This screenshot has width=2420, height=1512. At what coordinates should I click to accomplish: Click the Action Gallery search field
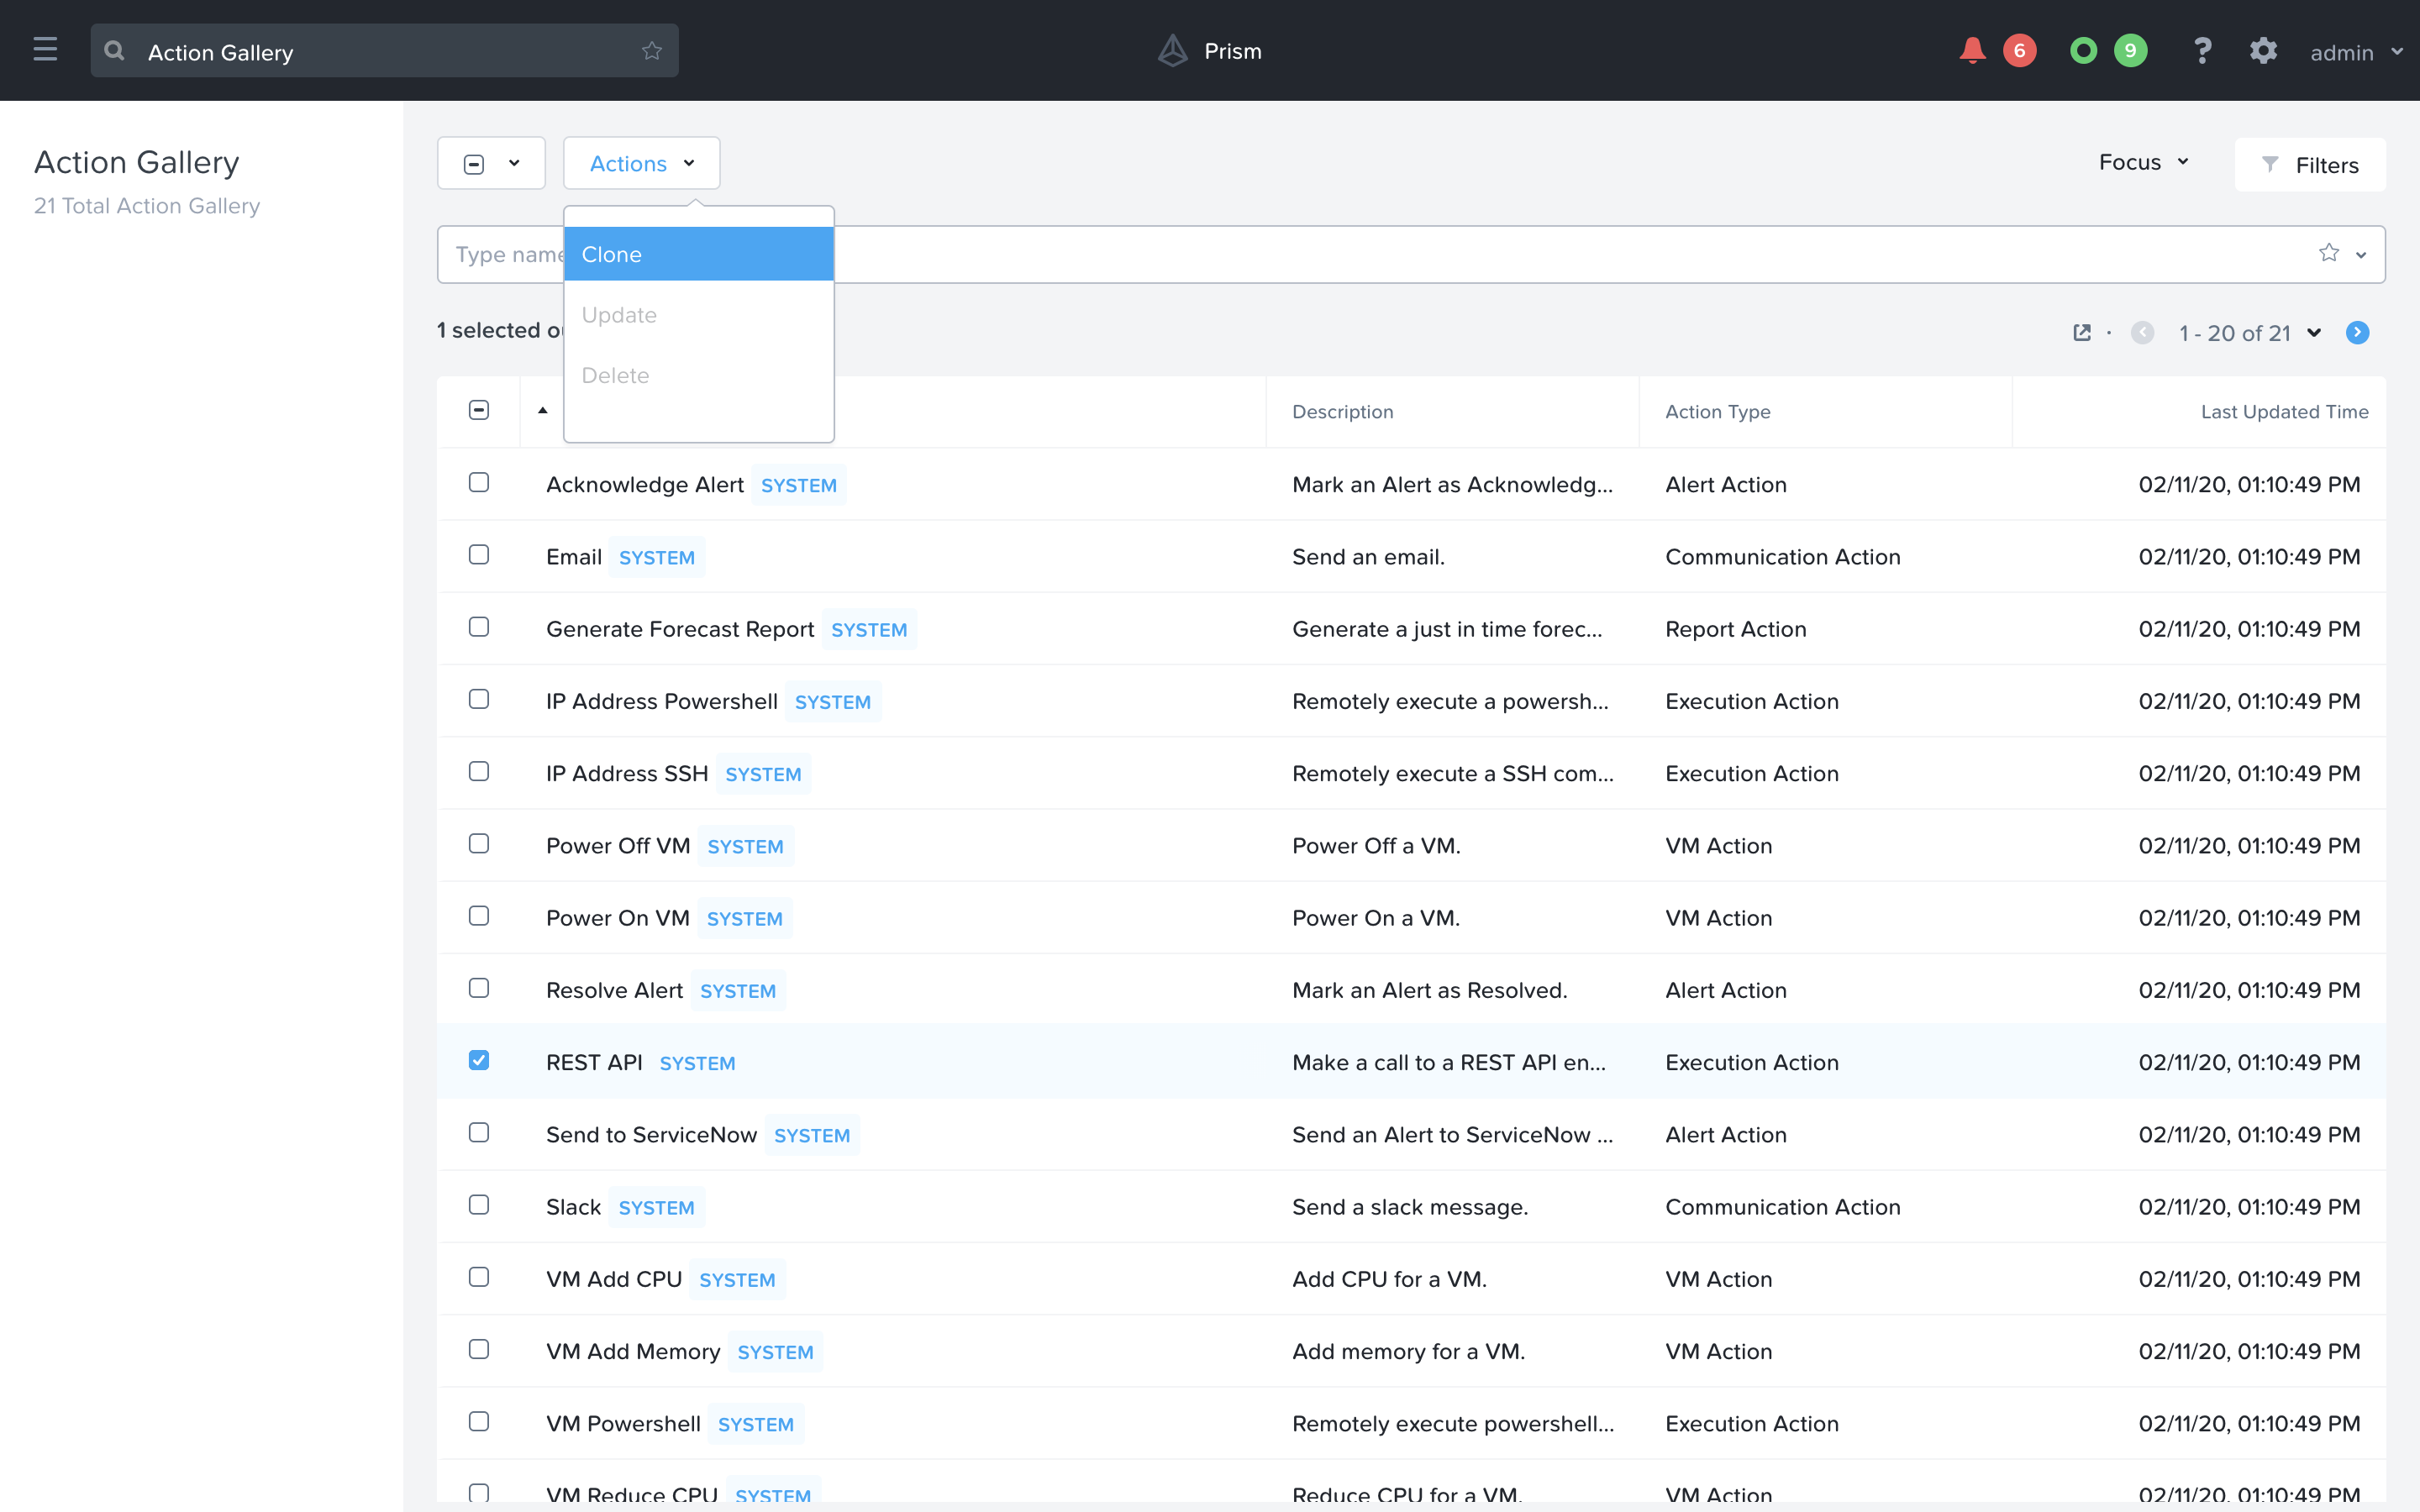pos(384,50)
